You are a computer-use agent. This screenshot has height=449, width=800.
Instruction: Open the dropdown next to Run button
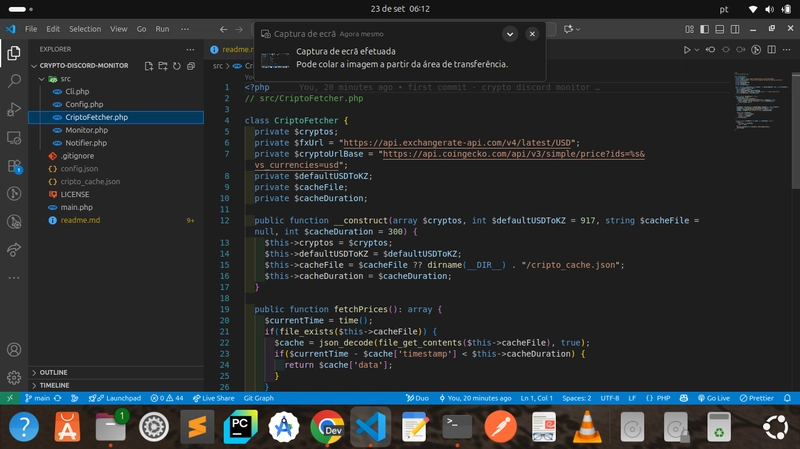coord(699,49)
